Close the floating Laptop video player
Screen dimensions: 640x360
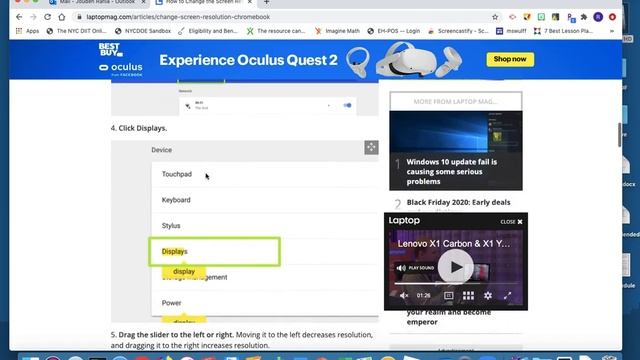(511, 222)
